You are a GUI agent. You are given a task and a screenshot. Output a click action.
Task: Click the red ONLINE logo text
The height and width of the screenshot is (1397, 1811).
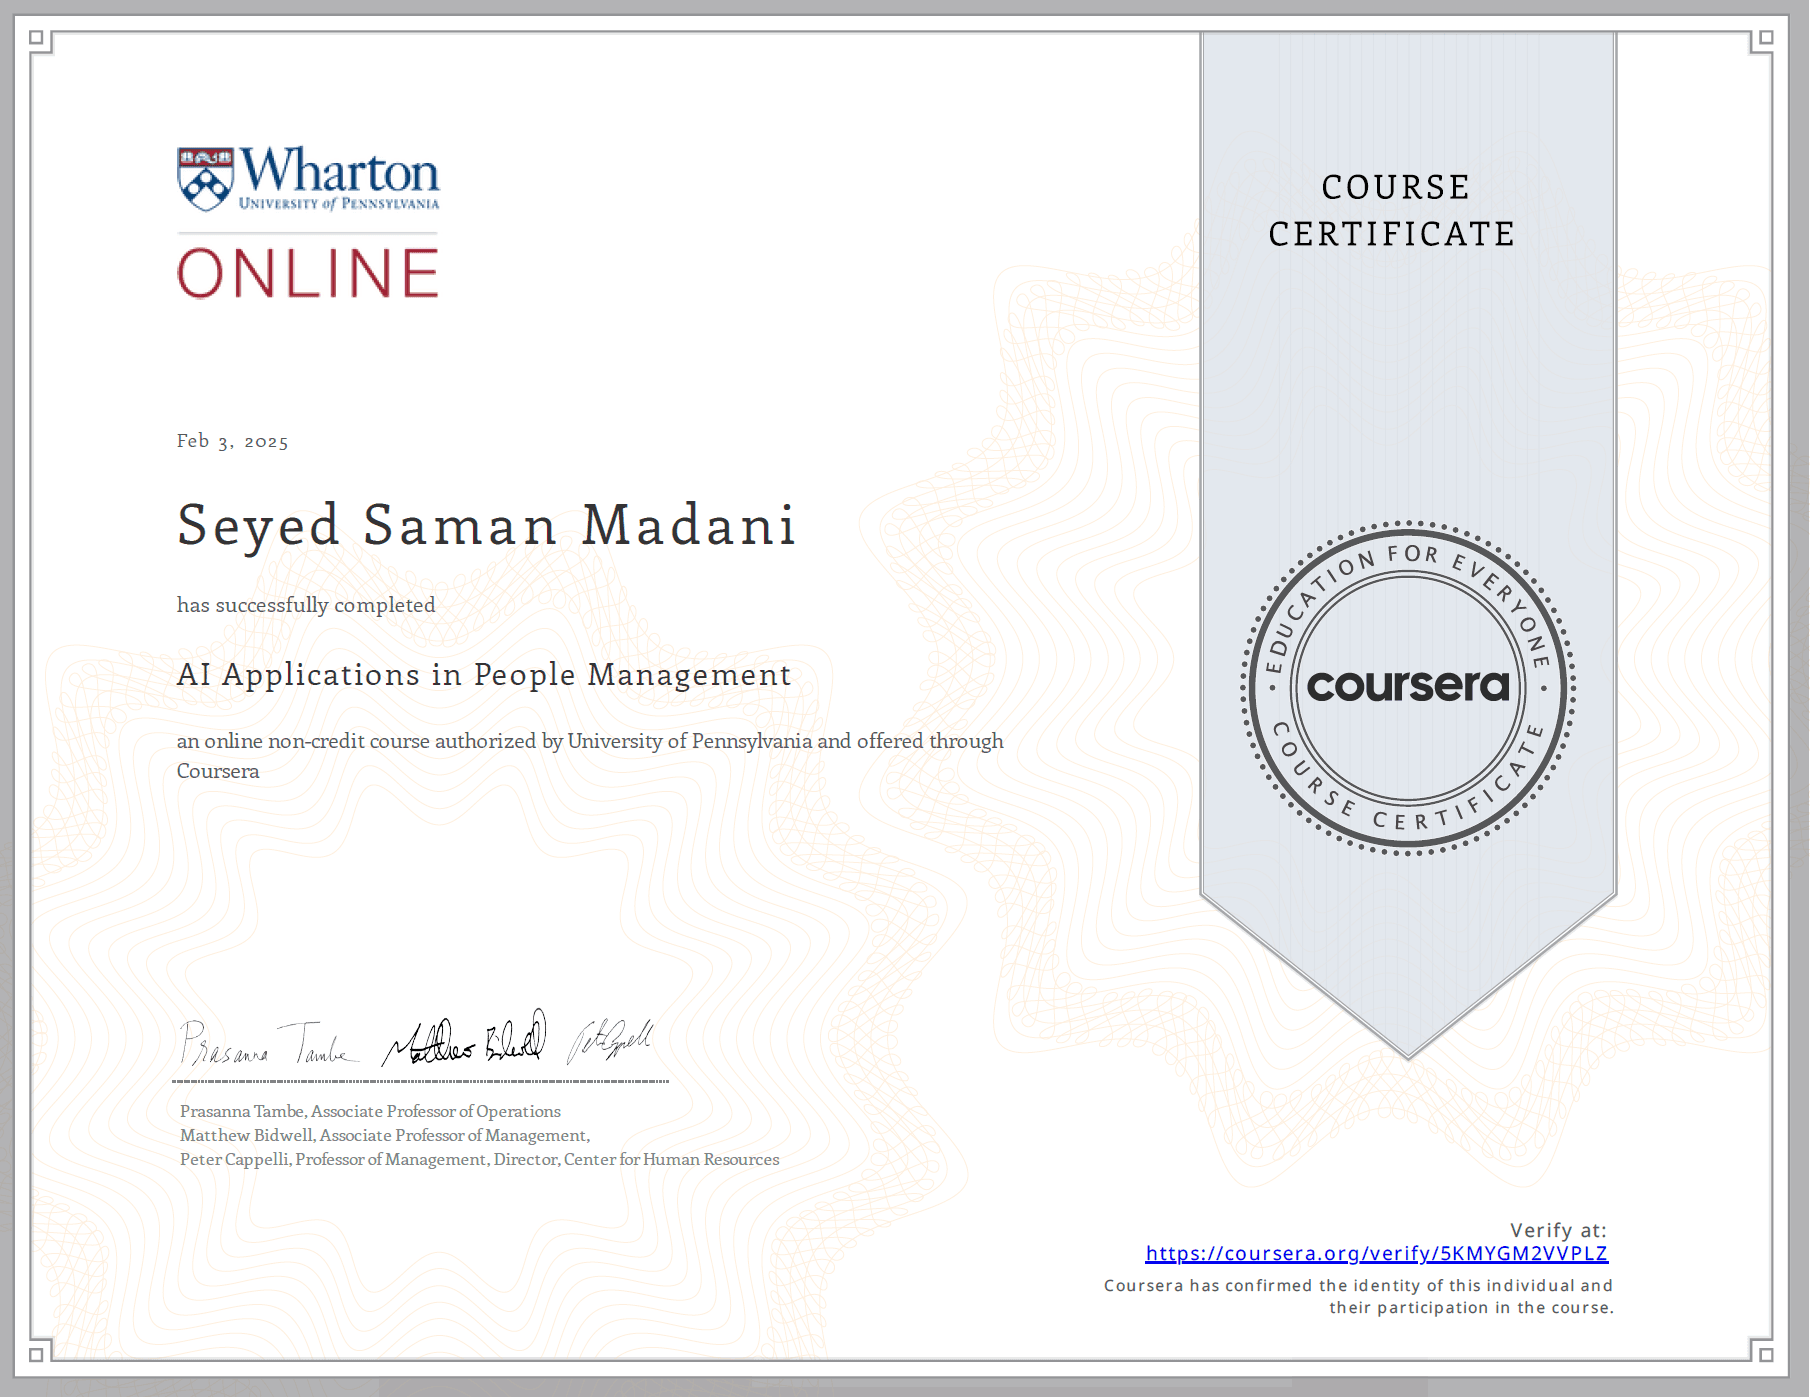(x=308, y=274)
